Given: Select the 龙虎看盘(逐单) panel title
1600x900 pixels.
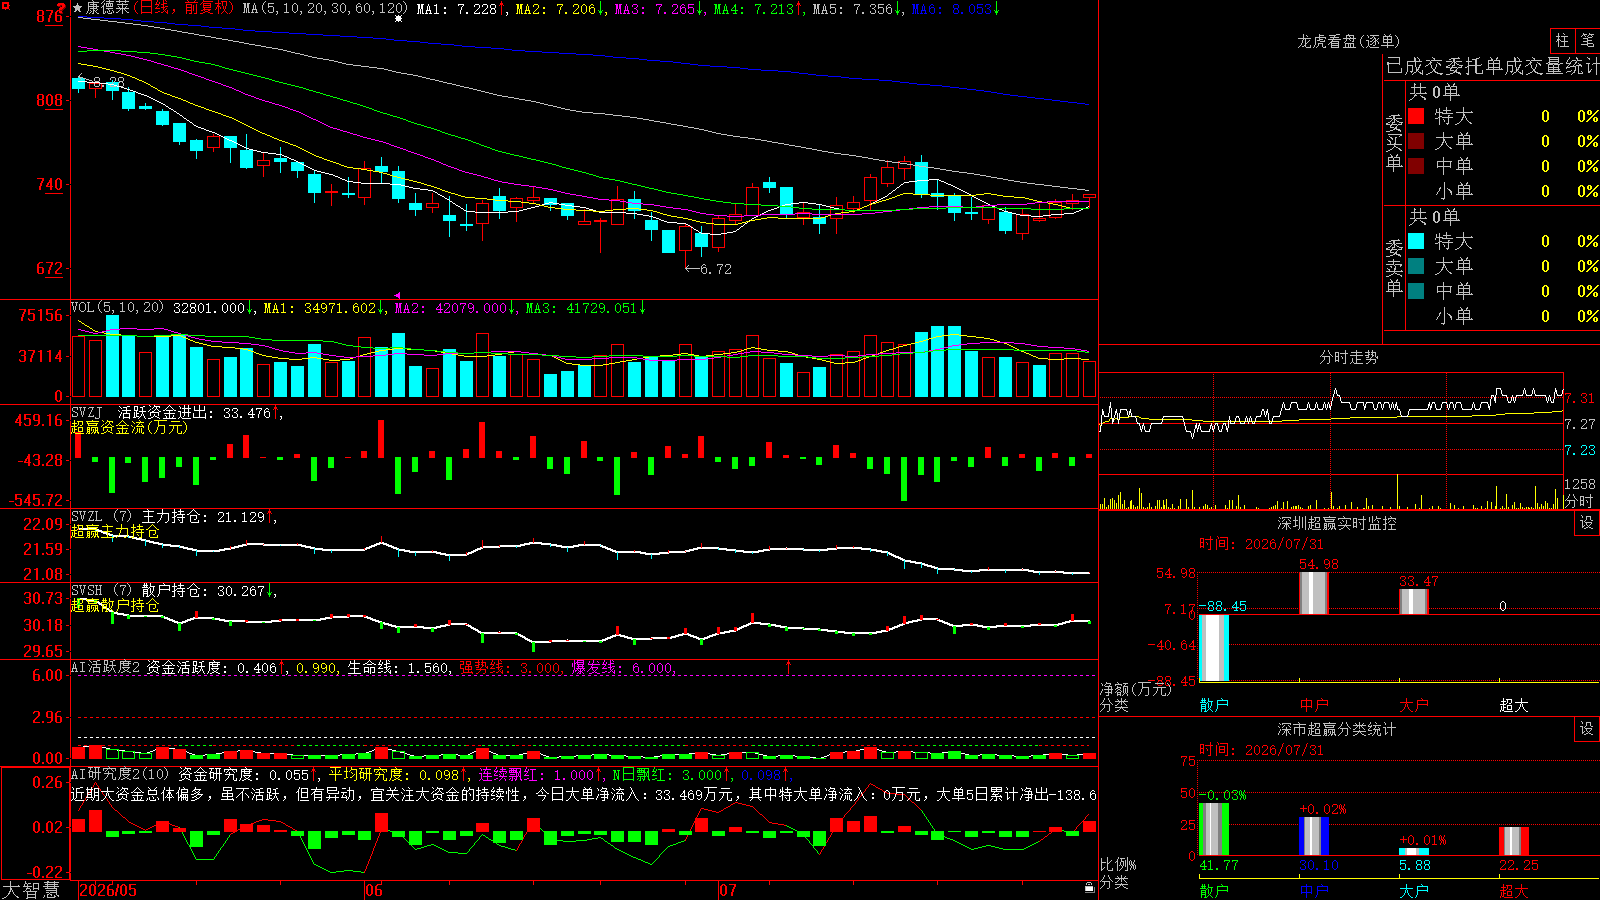Looking at the screenshot, I should [1348, 41].
